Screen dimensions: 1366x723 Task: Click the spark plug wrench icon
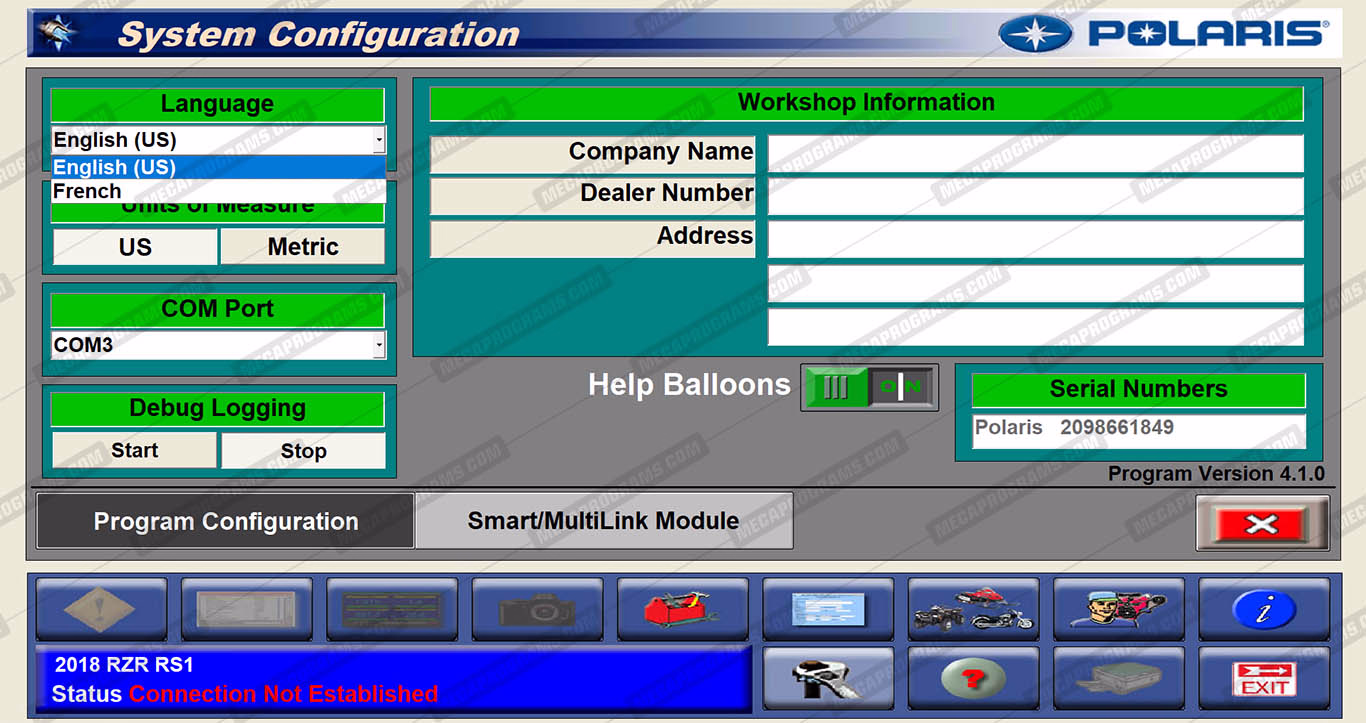(x=828, y=679)
